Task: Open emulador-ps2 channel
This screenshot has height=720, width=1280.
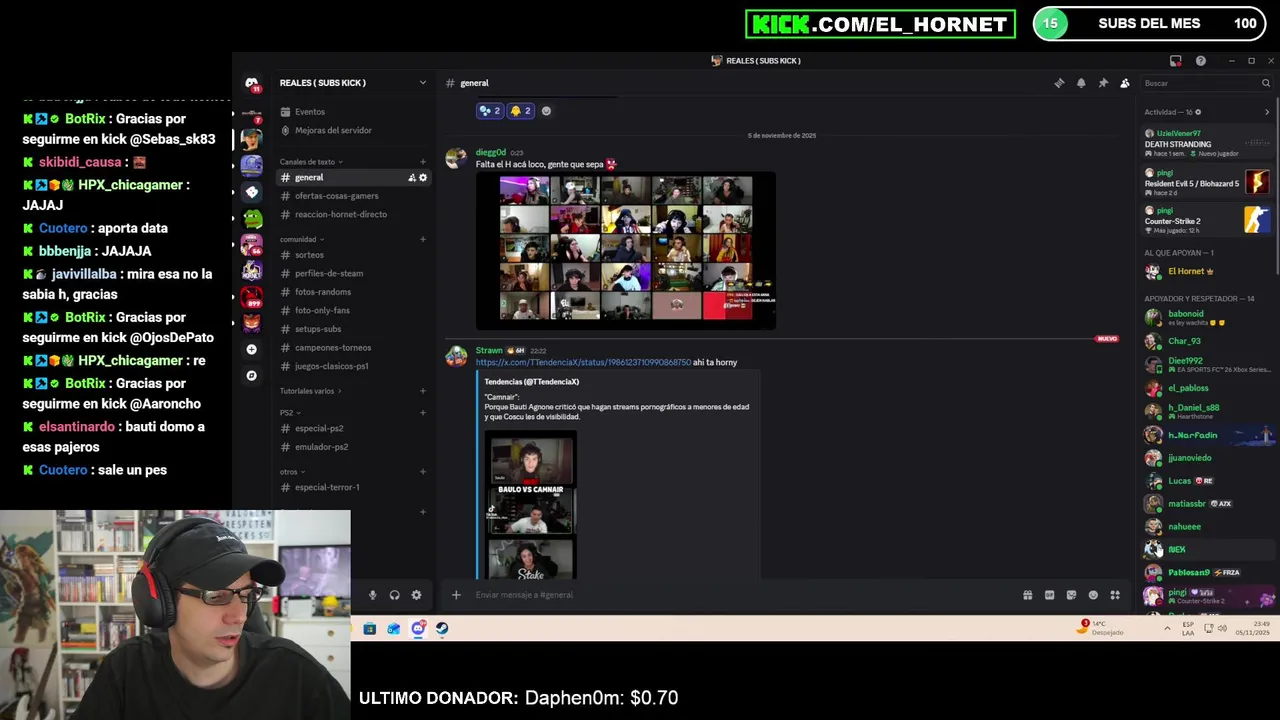Action: (x=353, y=447)
